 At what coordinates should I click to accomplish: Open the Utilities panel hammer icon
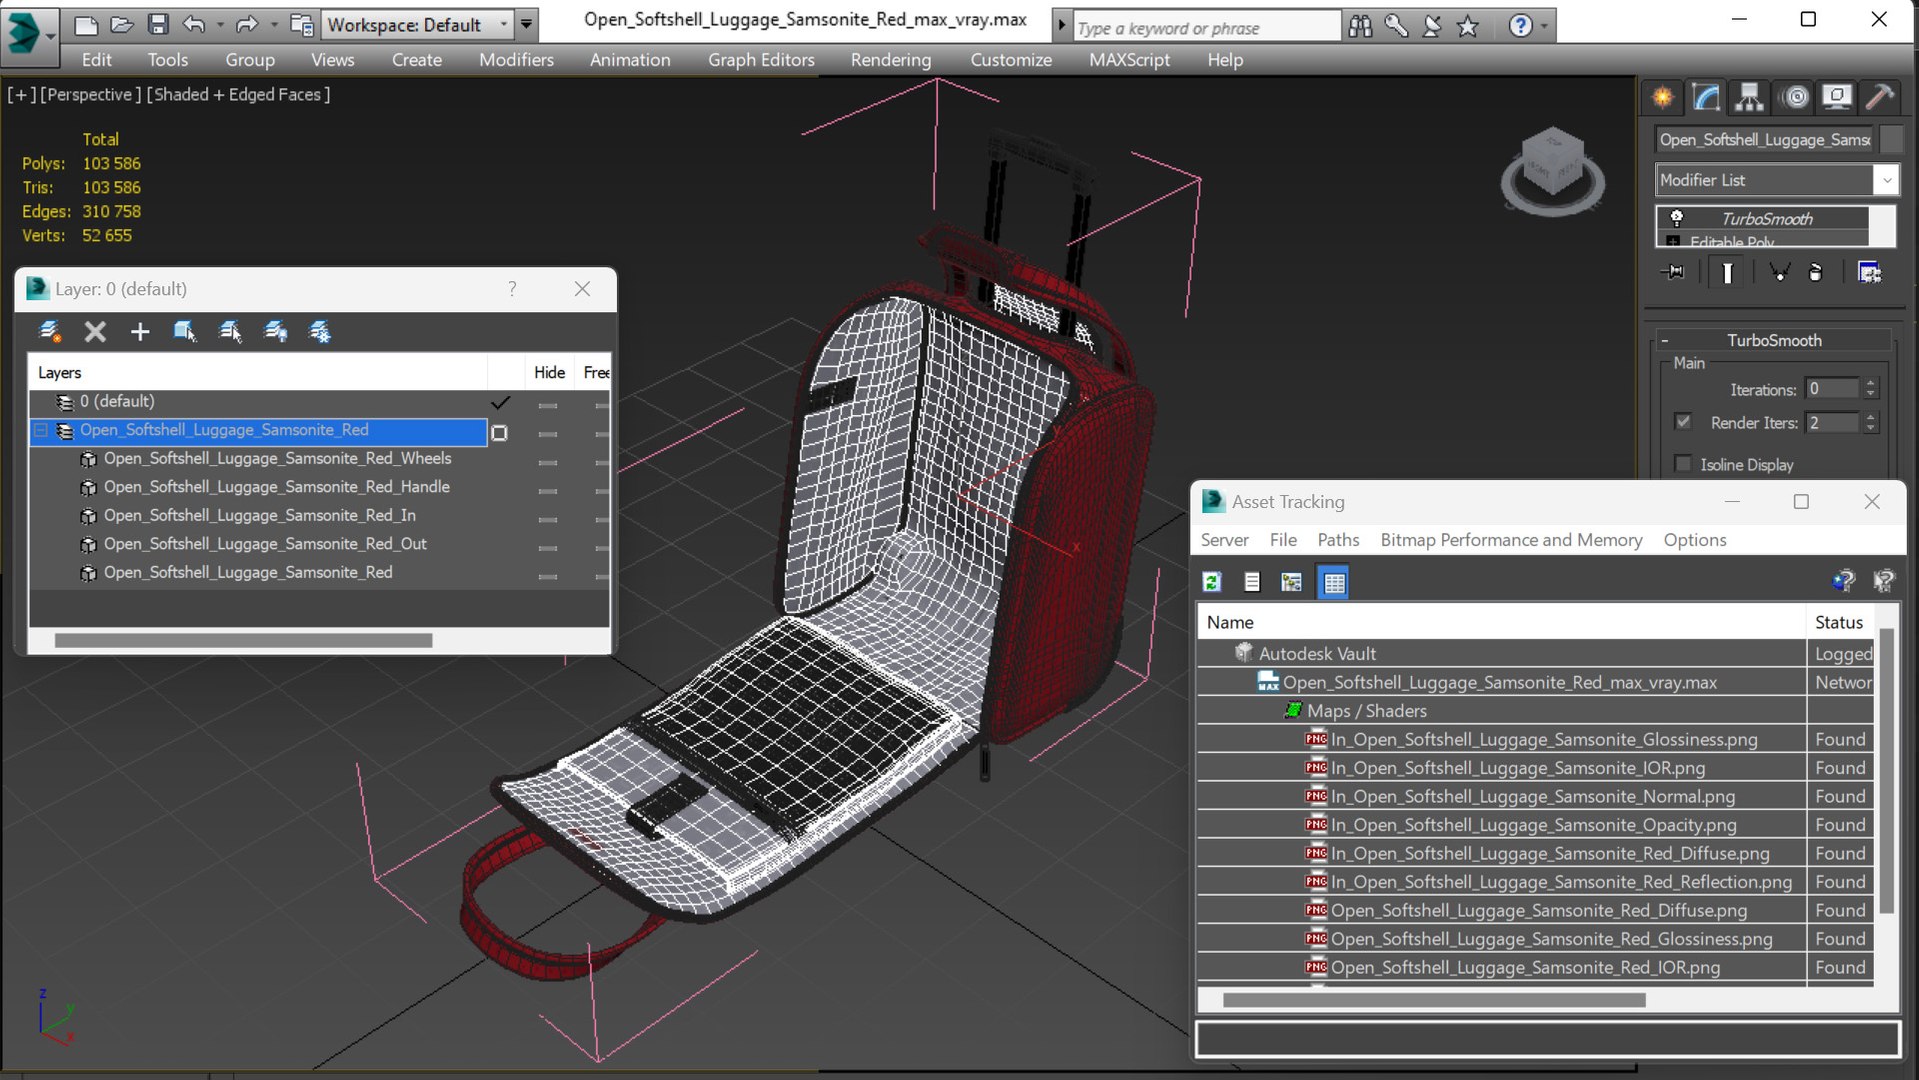coord(1880,97)
